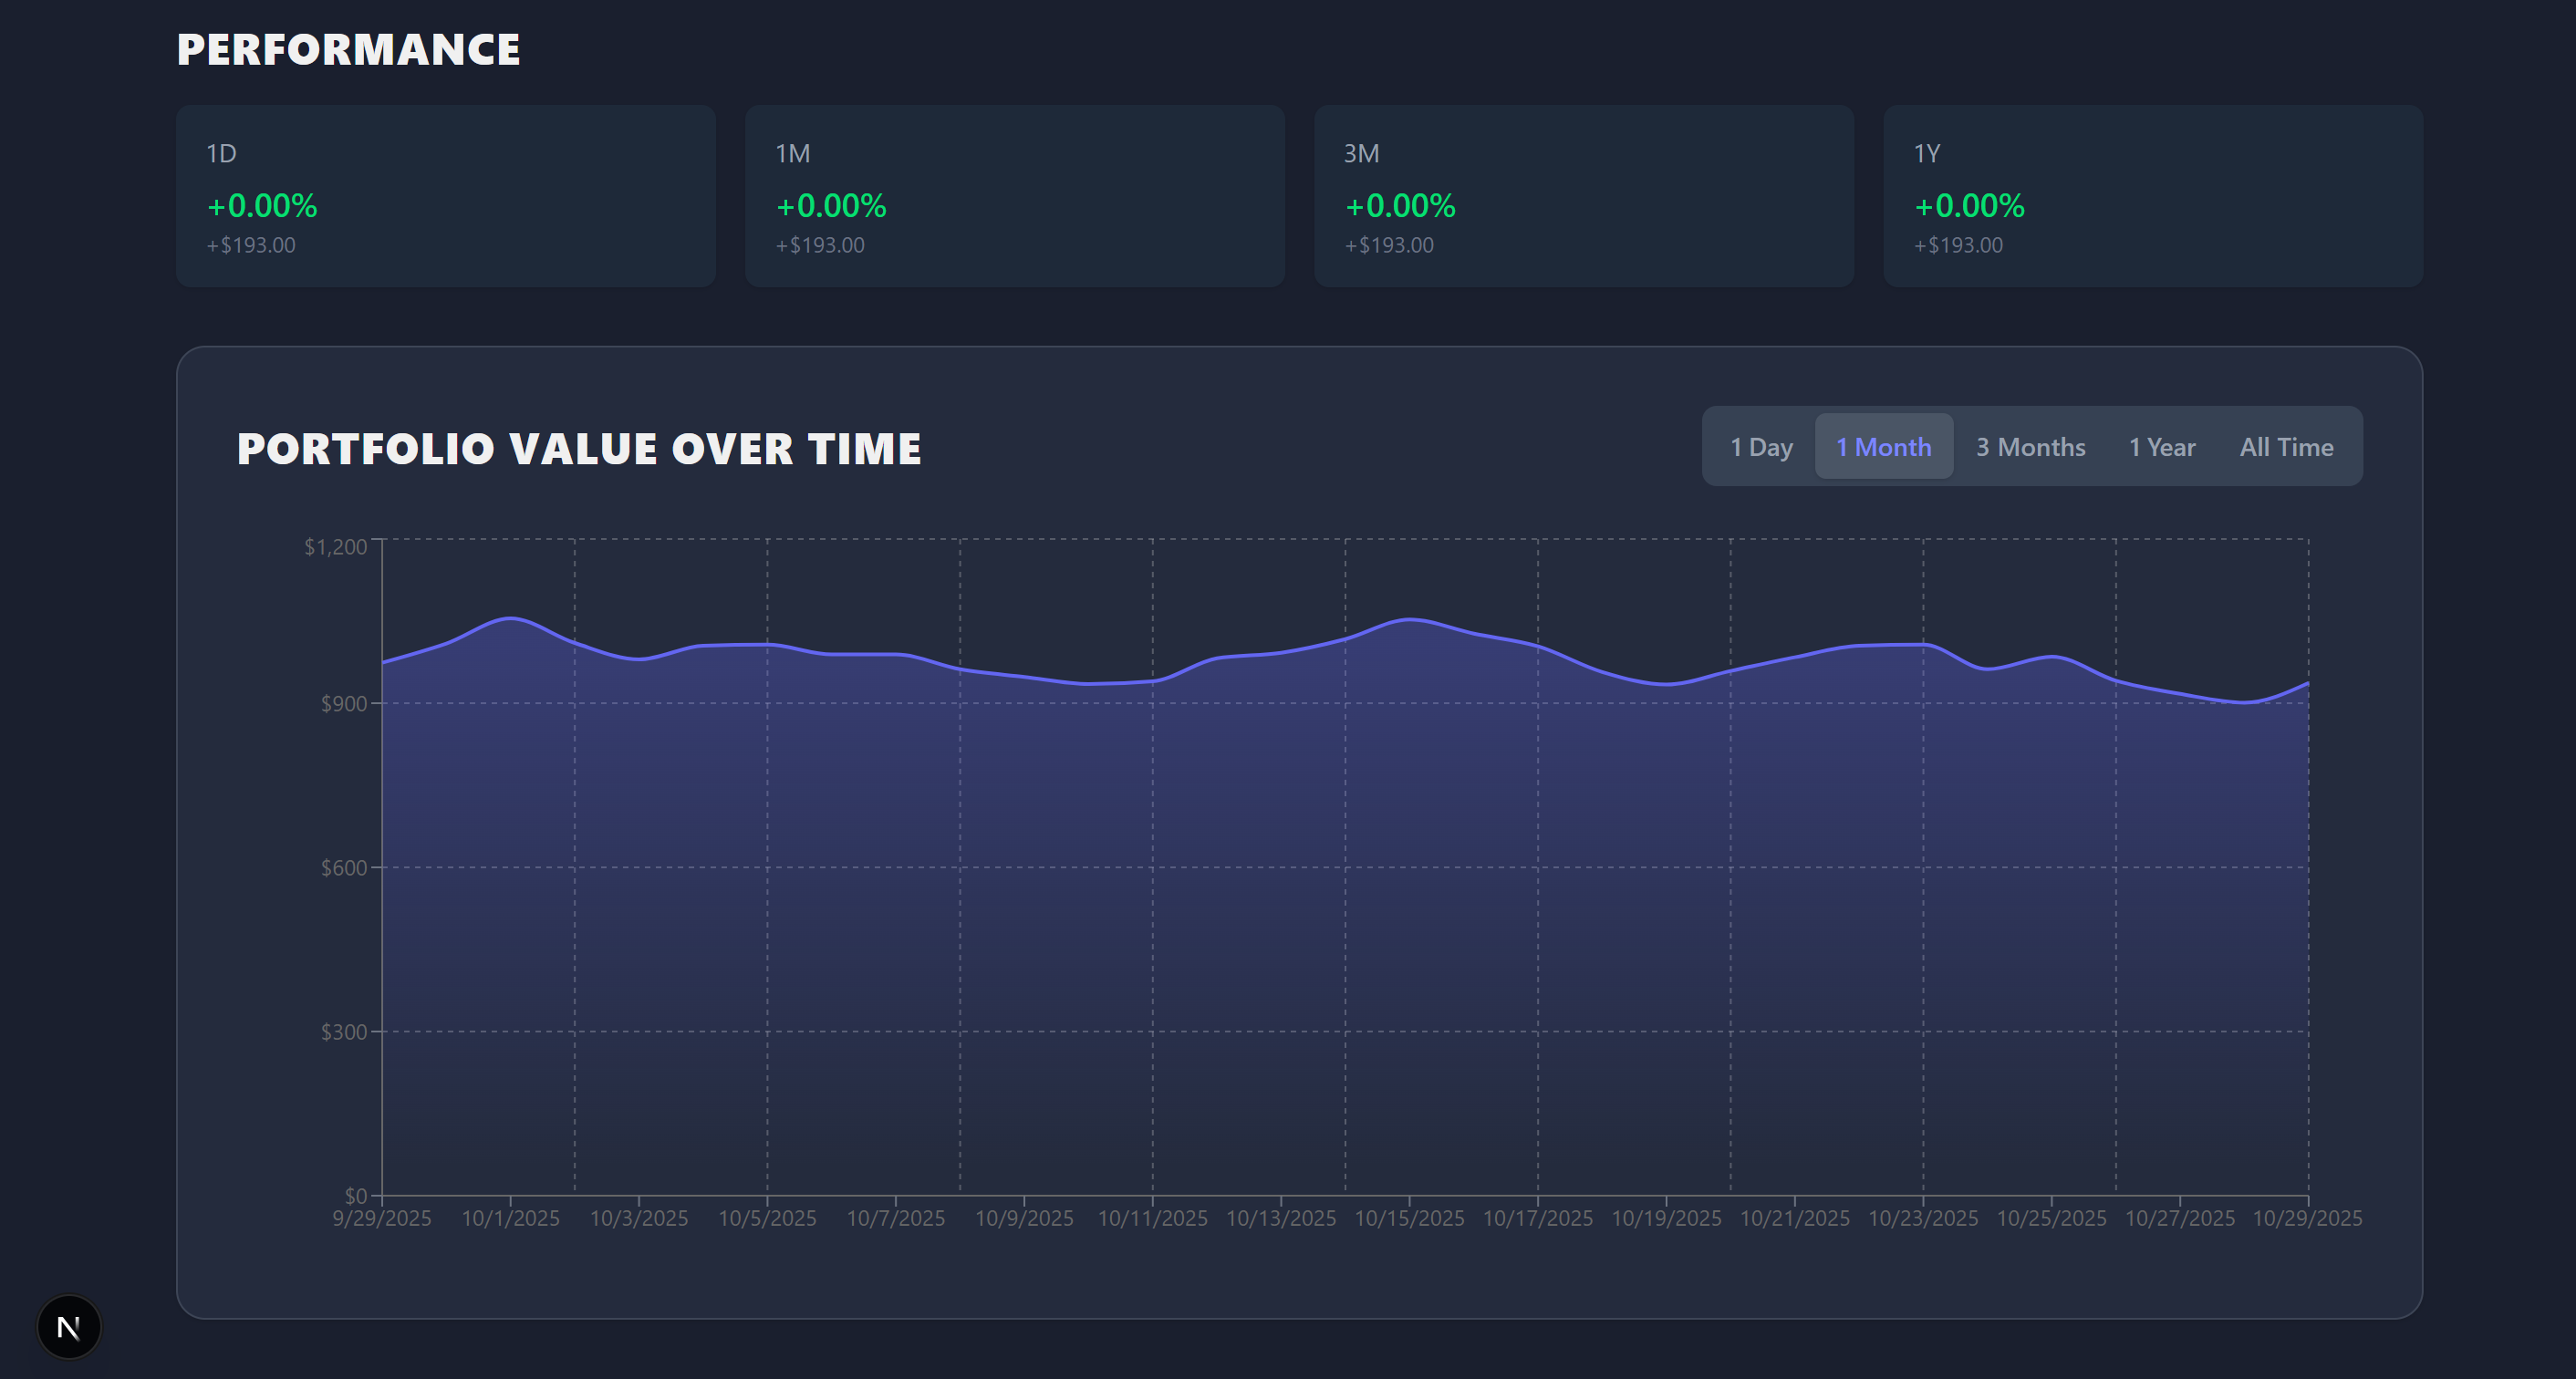This screenshot has width=2576, height=1379.
Task: Click the 1Y performance card
Action: click(x=2152, y=196)
